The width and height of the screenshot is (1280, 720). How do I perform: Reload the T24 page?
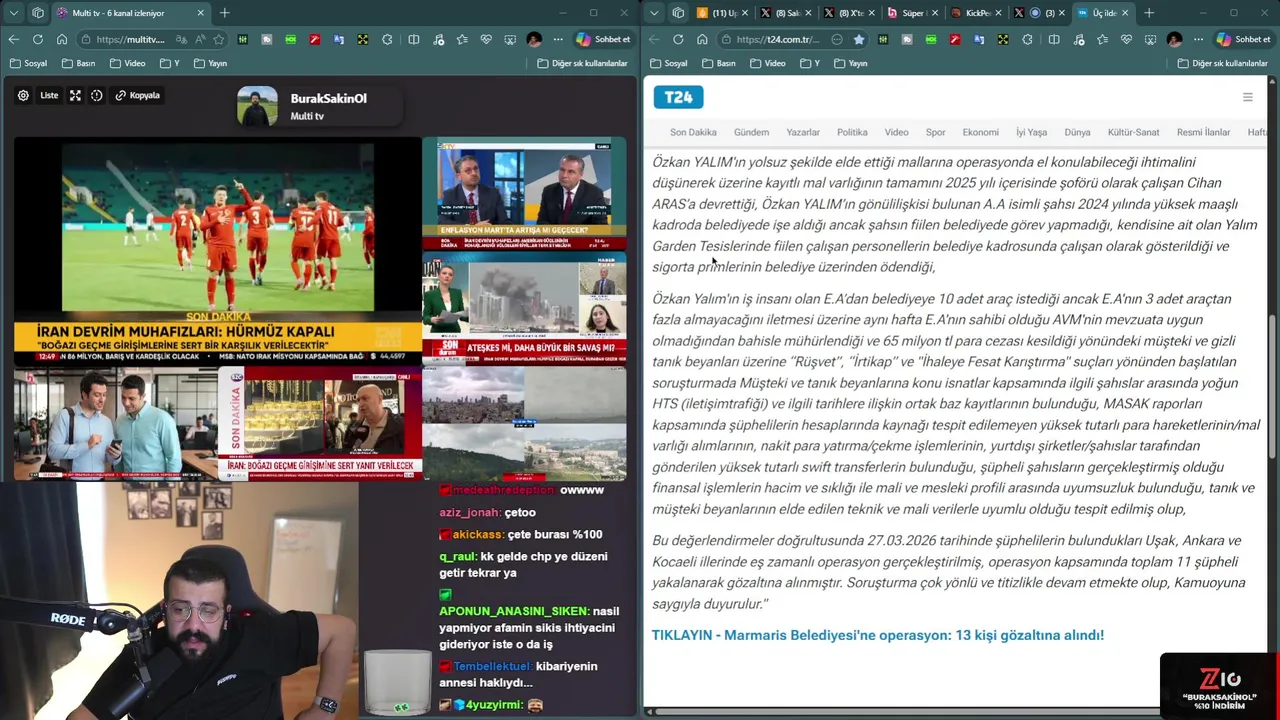click(x=678, y=39)
